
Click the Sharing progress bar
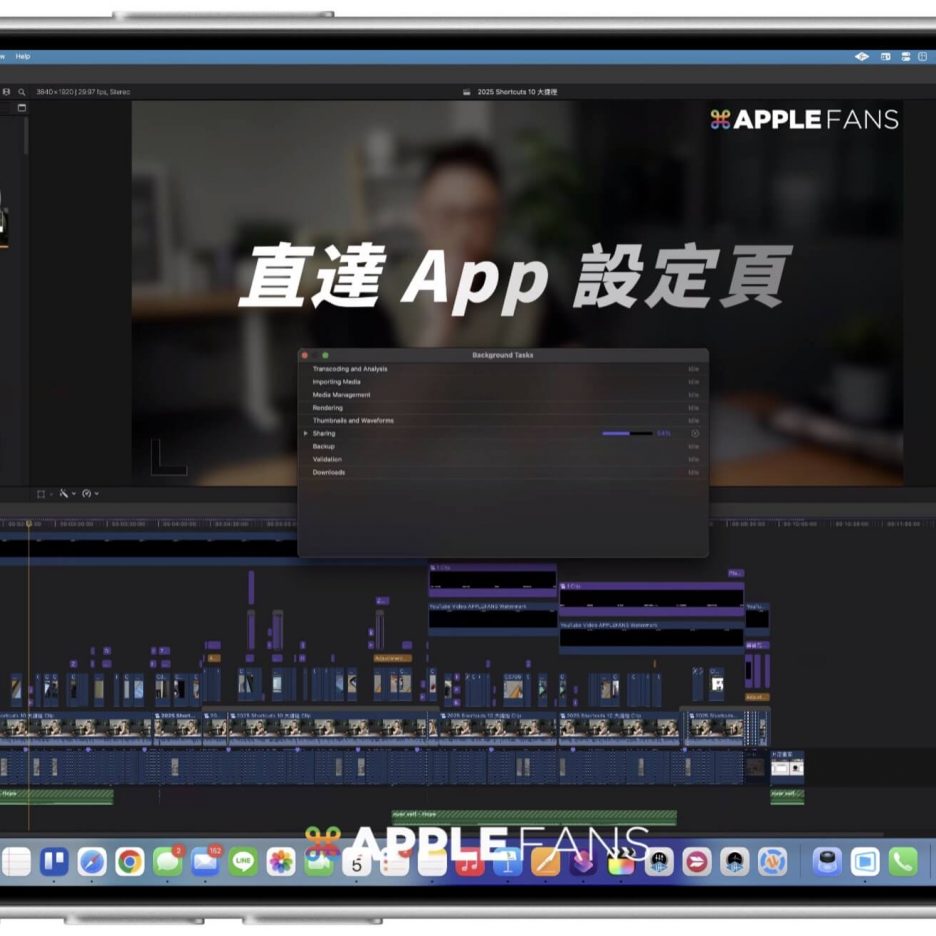coord(627,434)
